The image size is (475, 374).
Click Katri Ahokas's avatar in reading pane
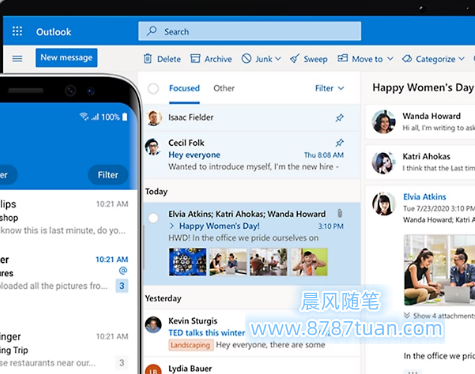pyautogui.click(x=383, y=163)
